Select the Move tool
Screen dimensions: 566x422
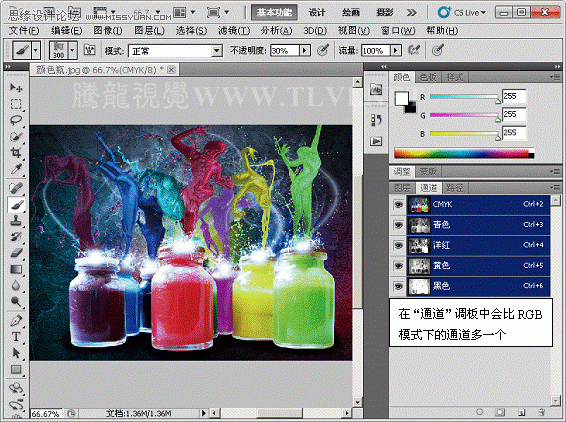click(16, 87)
